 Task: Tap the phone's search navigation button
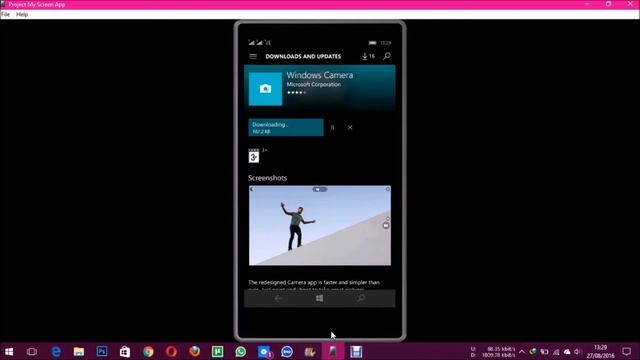point(361,298)
